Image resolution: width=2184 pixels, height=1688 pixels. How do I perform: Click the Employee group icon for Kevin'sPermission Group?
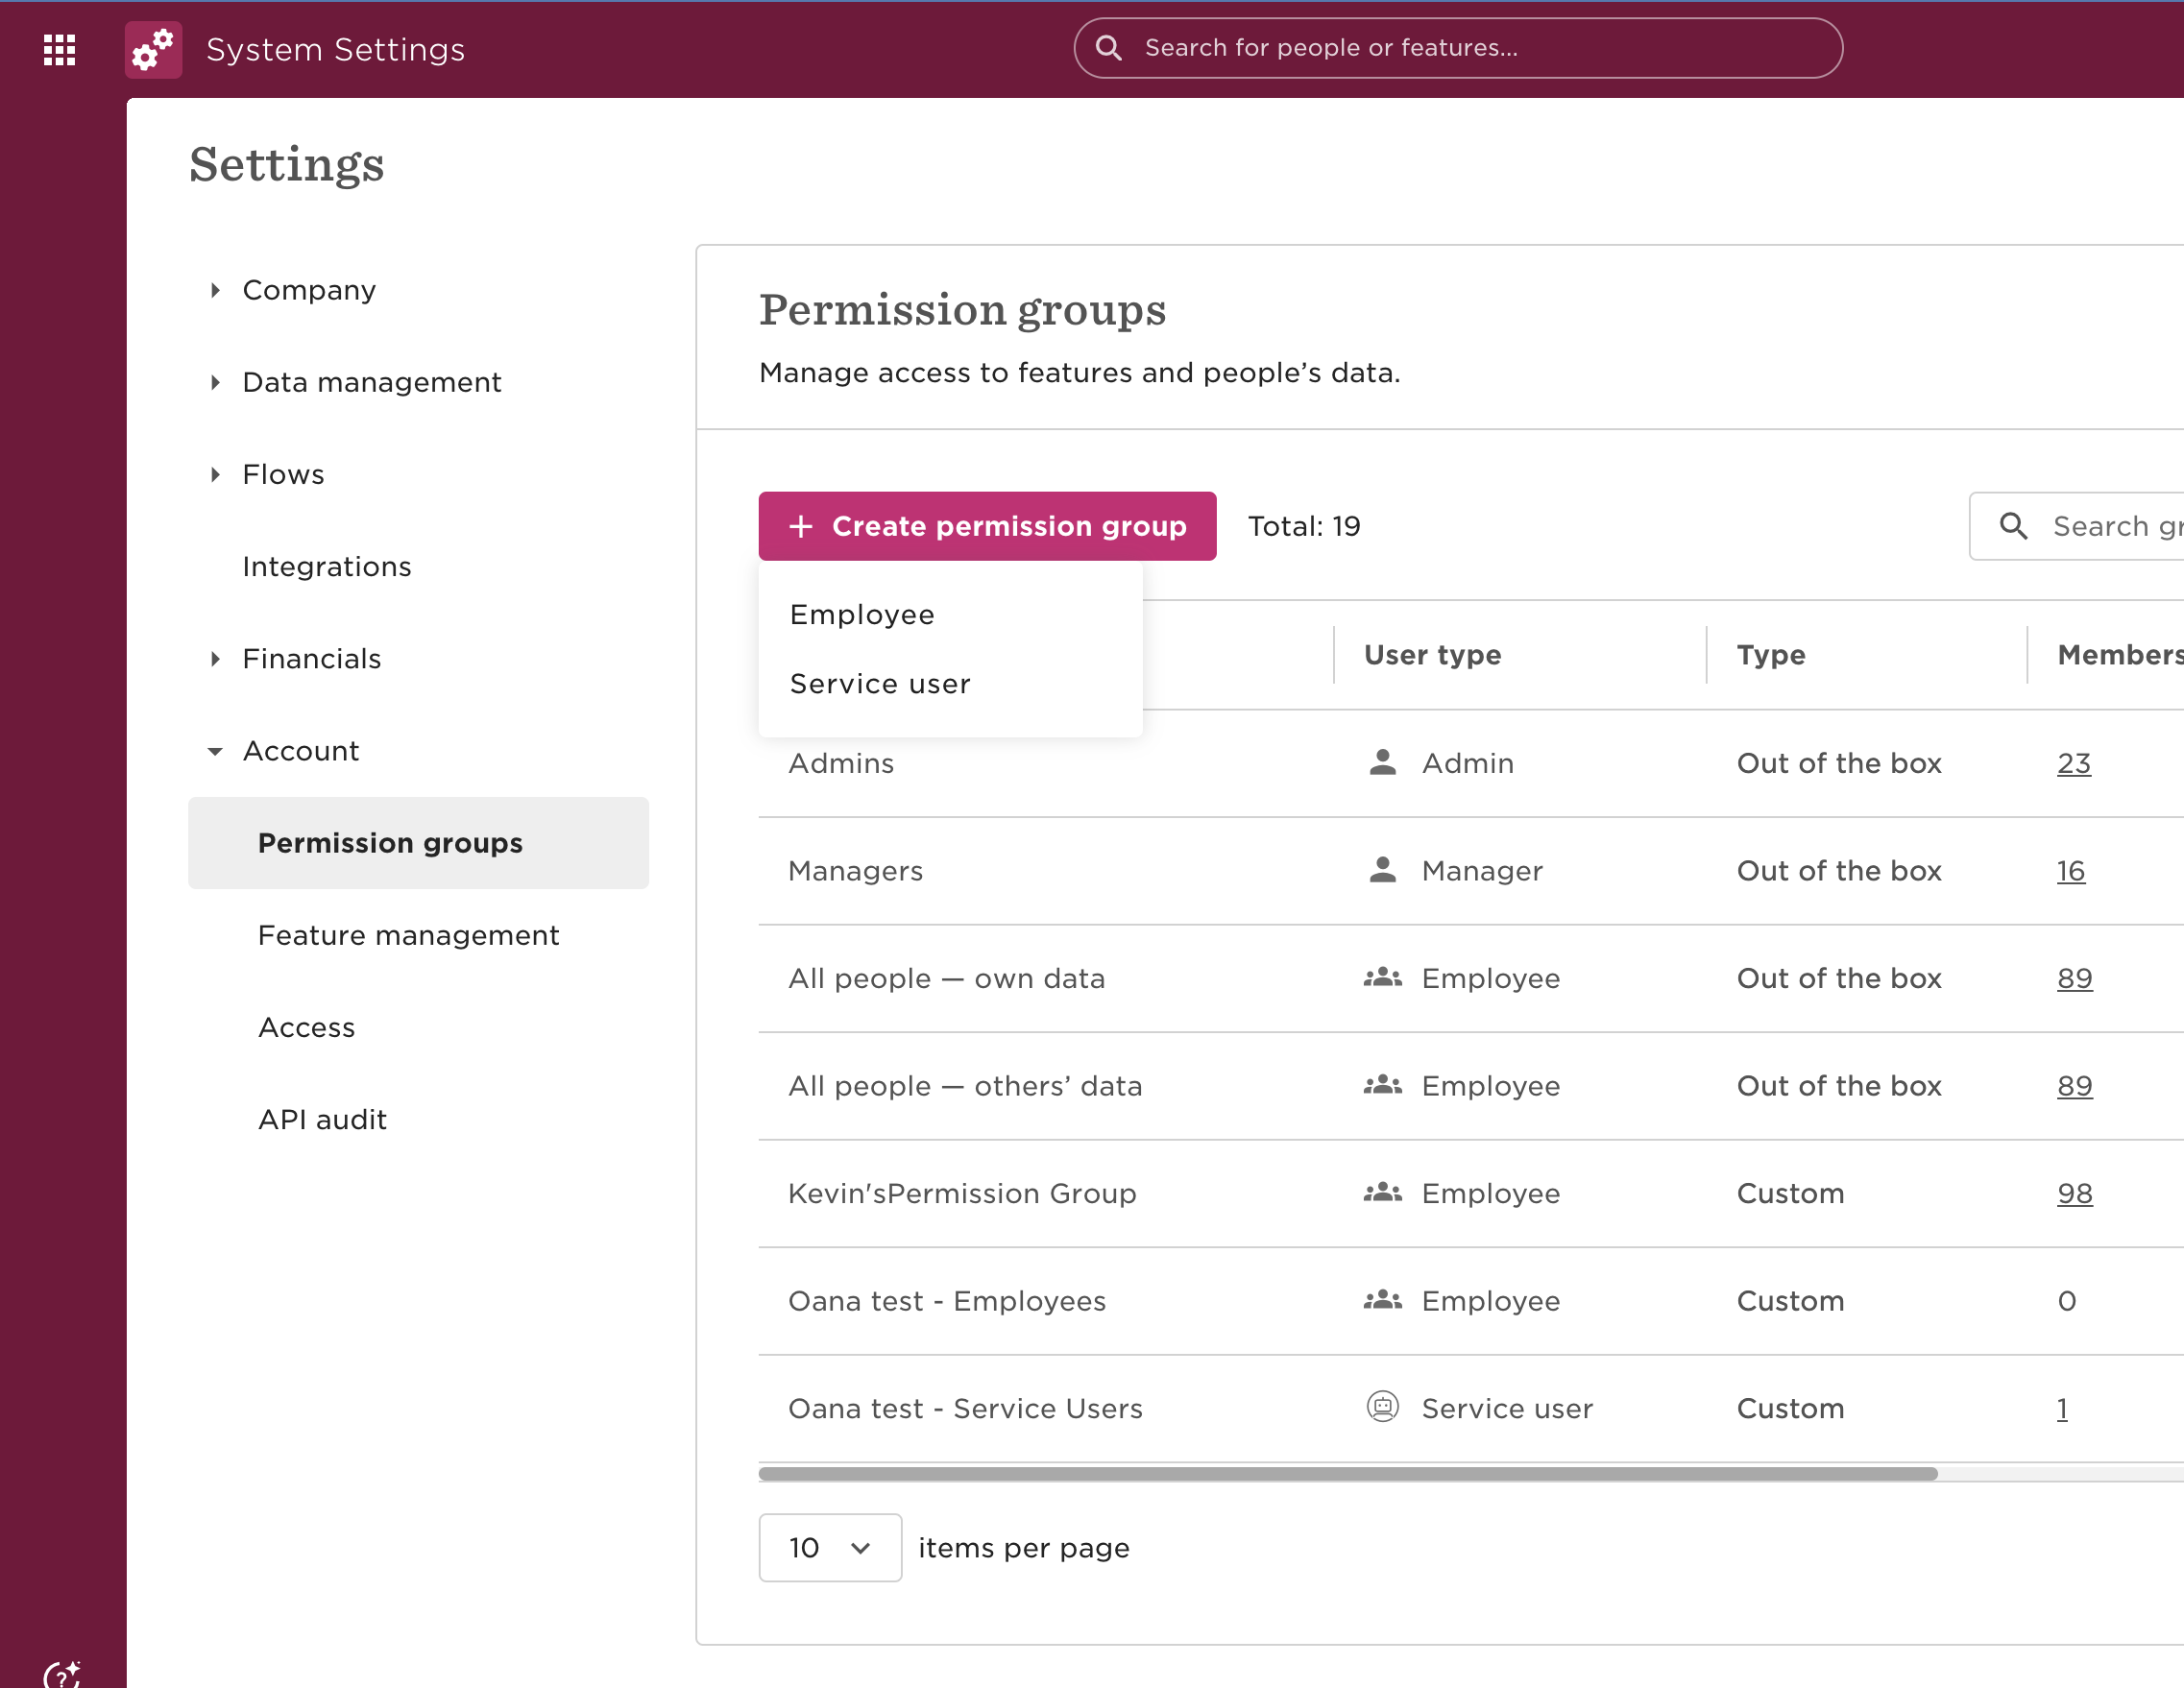(x=1382, y=1193)
